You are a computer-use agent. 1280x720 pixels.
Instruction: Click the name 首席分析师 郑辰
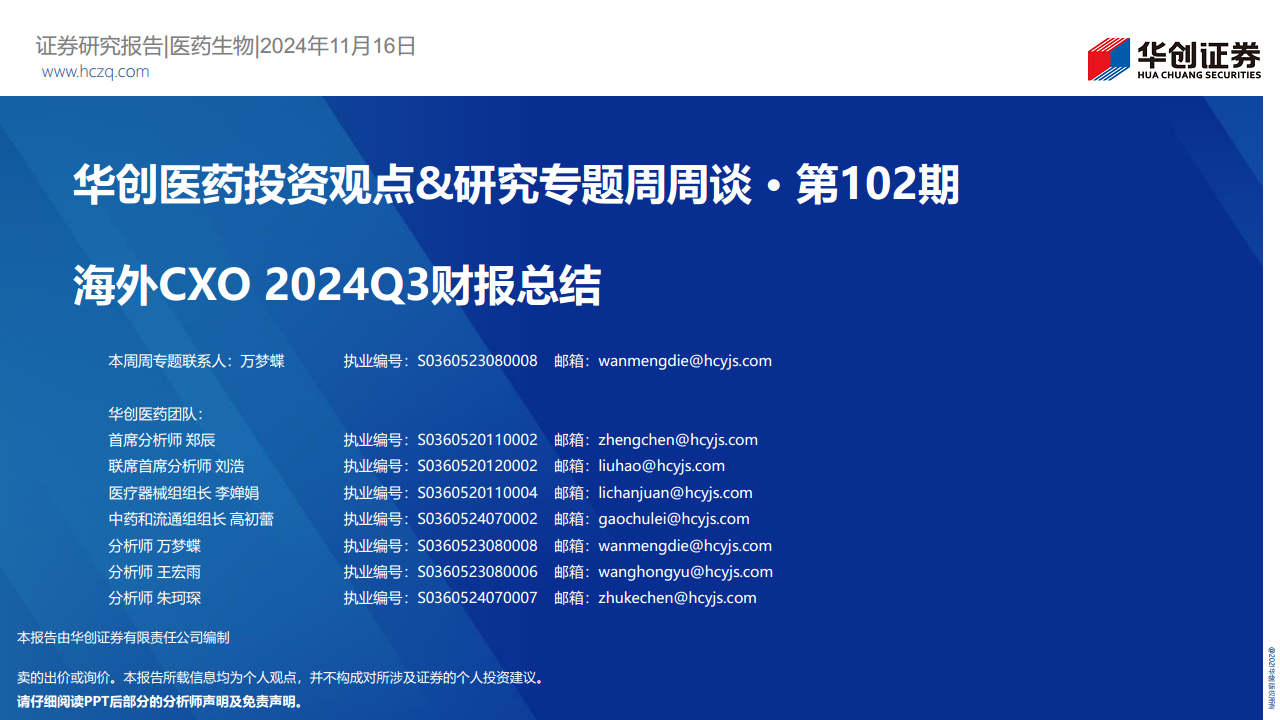pos(162,440)
